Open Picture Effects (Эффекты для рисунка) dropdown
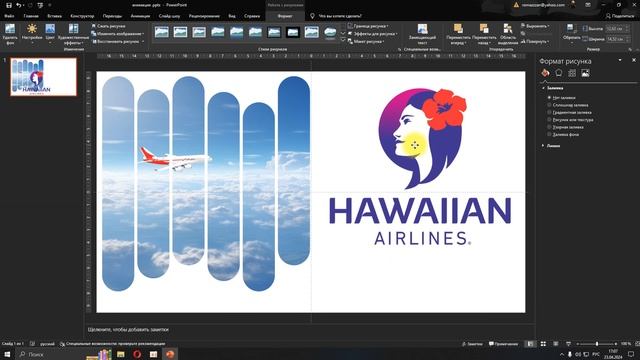The image size is (640, 360). (373, 33)
